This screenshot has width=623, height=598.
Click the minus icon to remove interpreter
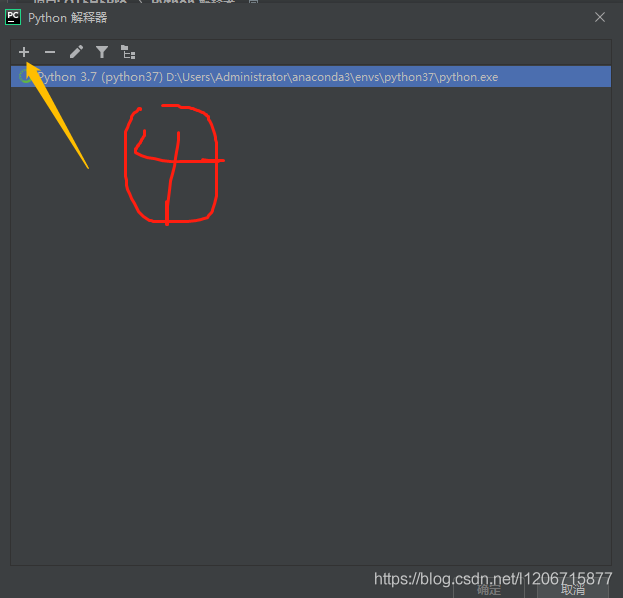point(50,52)
